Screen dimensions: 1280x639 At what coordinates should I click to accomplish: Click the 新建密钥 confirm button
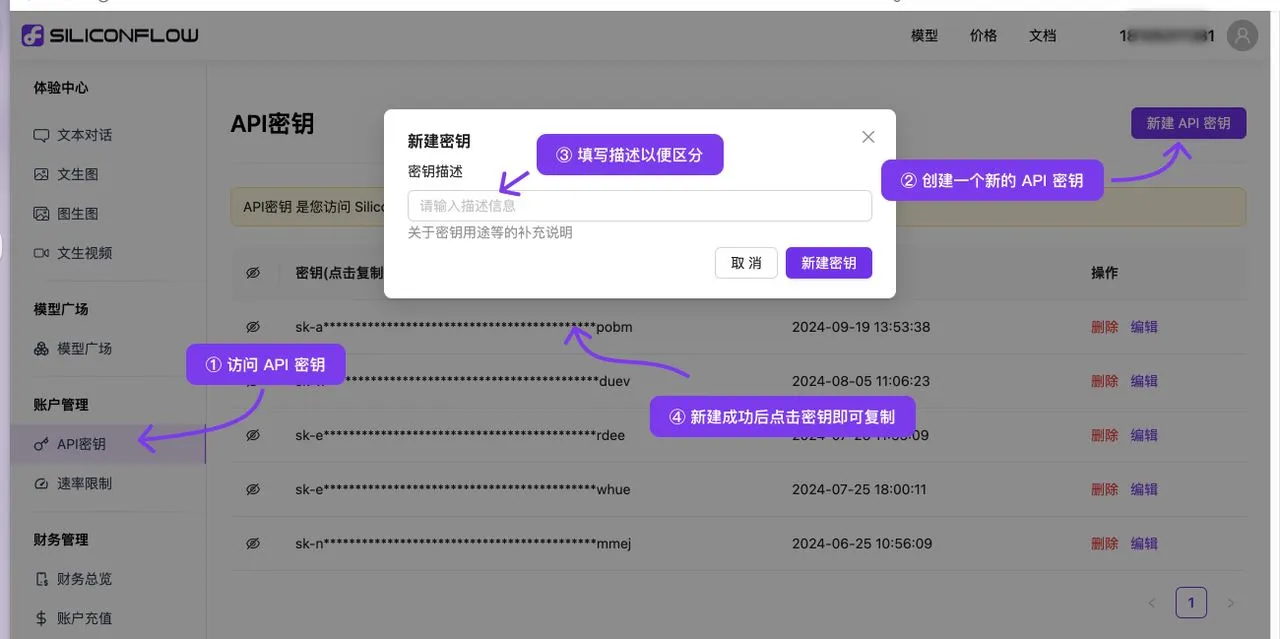(828, 262)
